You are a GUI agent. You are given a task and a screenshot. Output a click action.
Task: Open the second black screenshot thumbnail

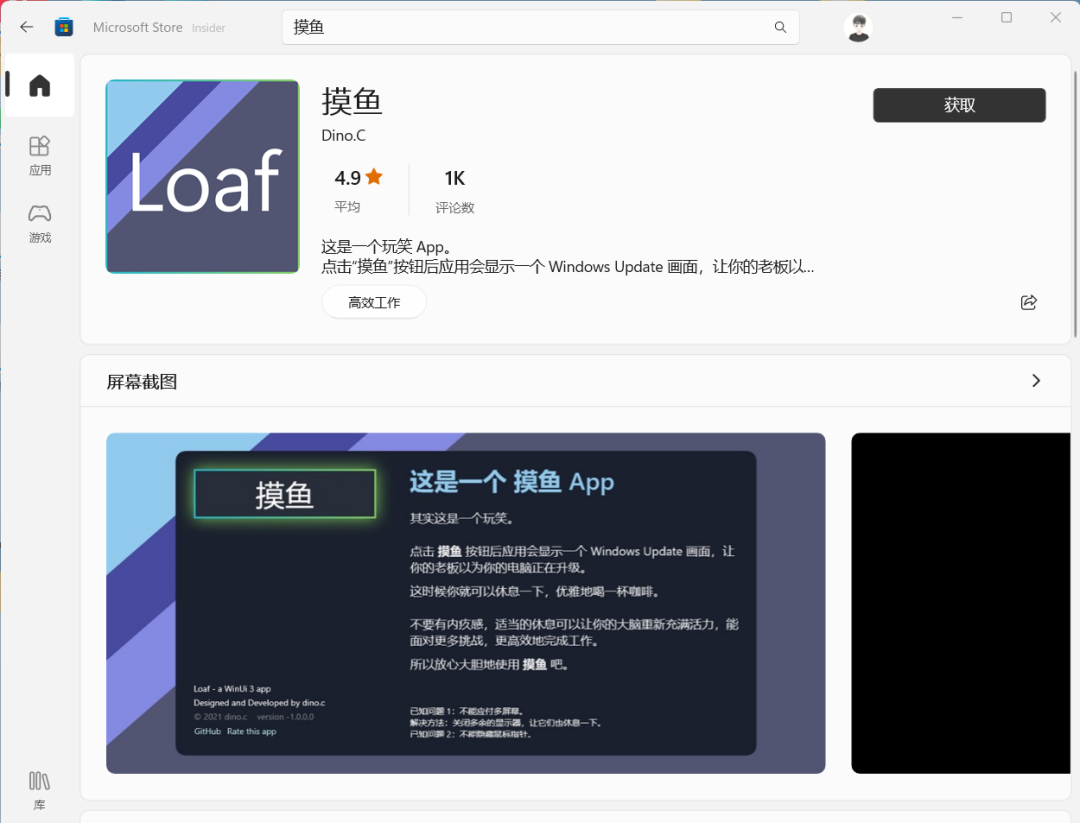(961, 603)
